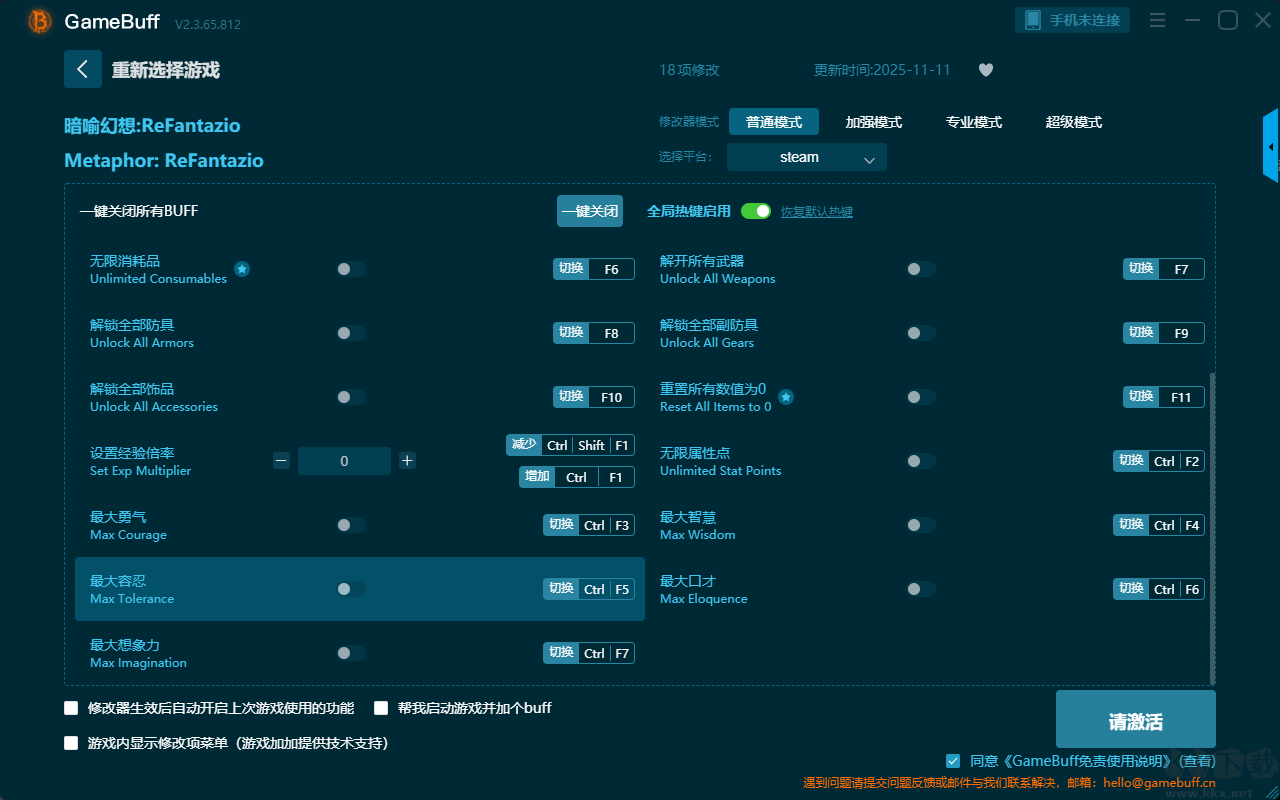Click the F10 hotkey for Unlock All Accessories
This screenshot has width=1280, height=800.
coord(594,397)
